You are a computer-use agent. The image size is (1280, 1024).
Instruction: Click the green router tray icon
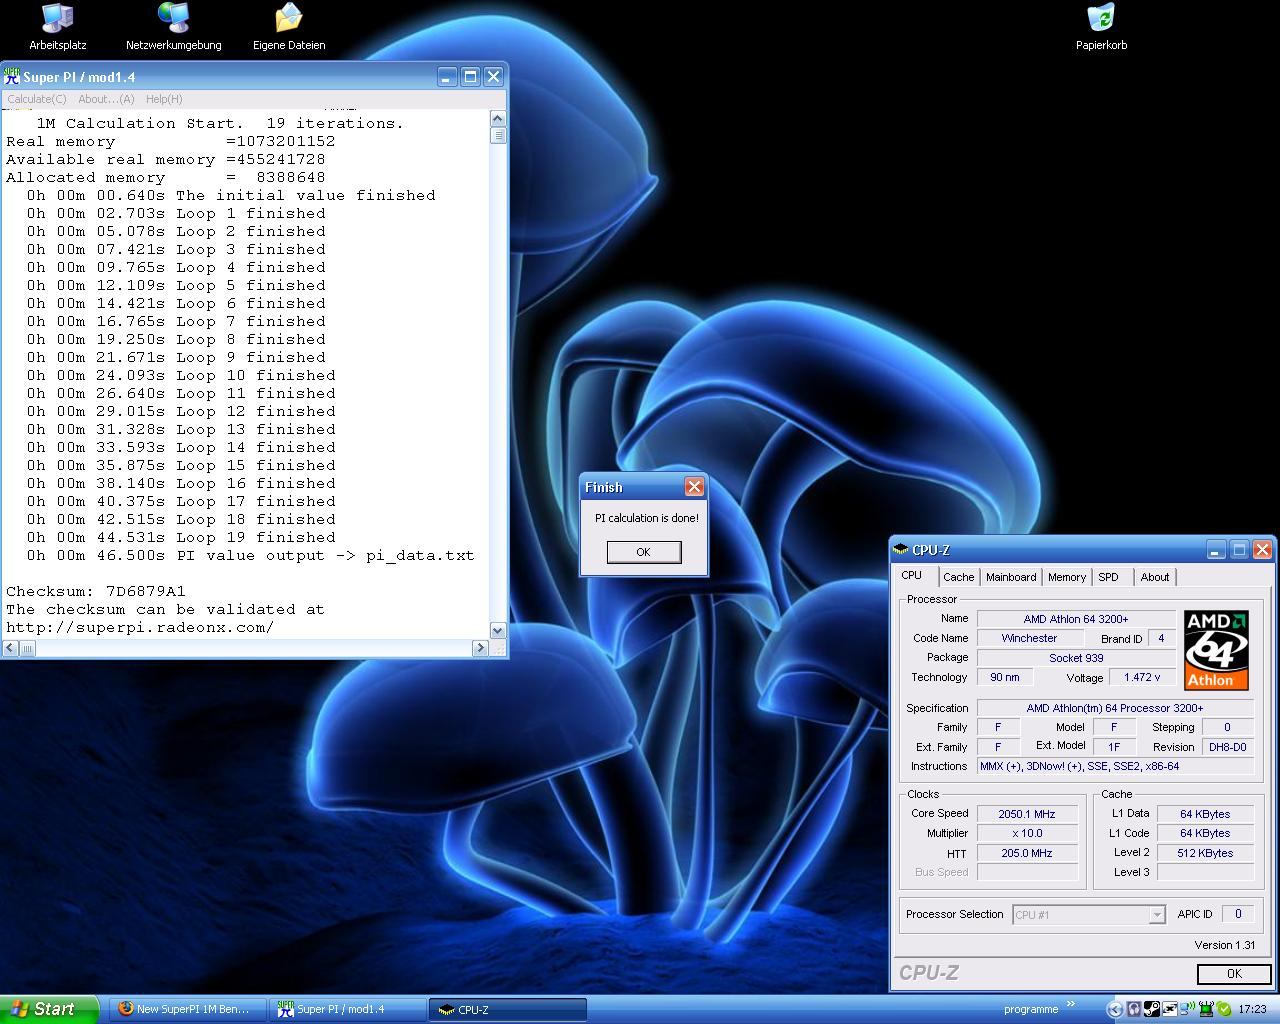1206,1009
